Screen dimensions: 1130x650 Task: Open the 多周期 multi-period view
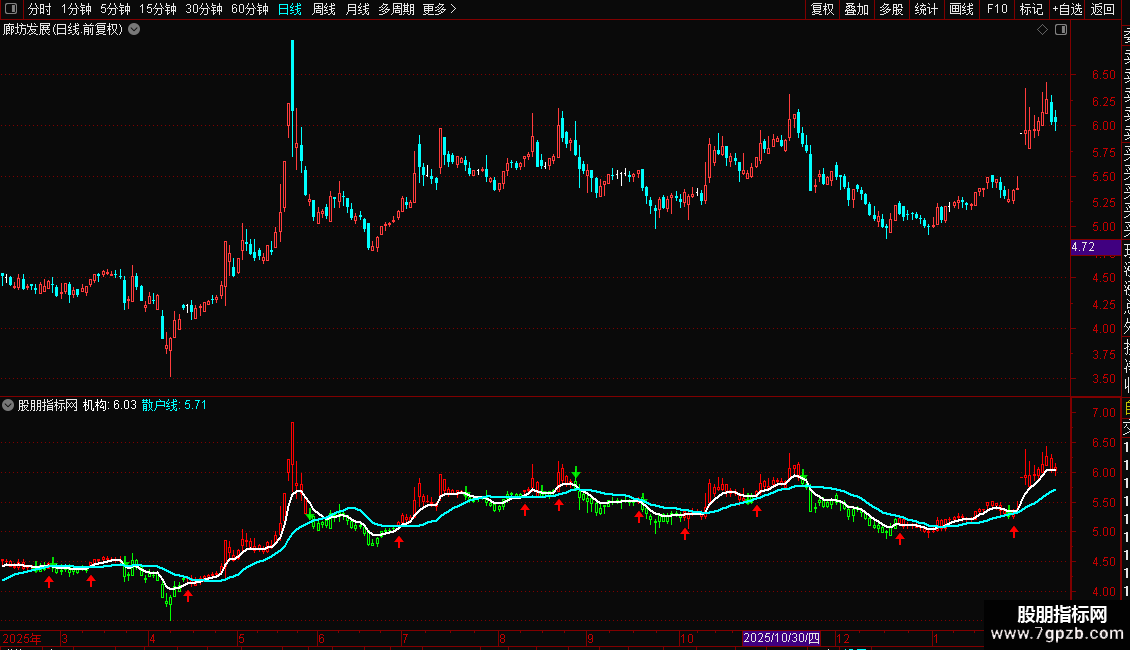tap(396, 9)
